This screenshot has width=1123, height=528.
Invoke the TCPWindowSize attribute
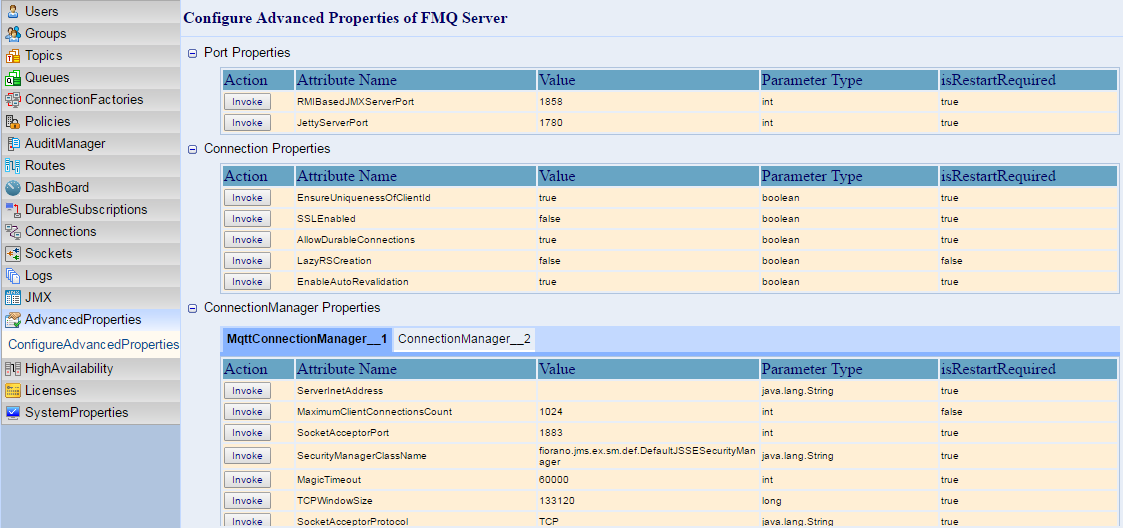click(247, 500)
